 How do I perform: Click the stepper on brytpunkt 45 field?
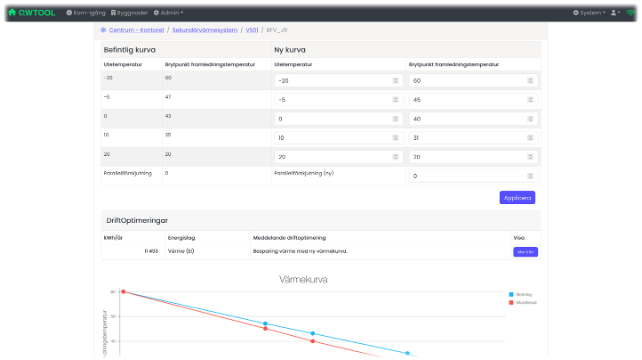530,100
